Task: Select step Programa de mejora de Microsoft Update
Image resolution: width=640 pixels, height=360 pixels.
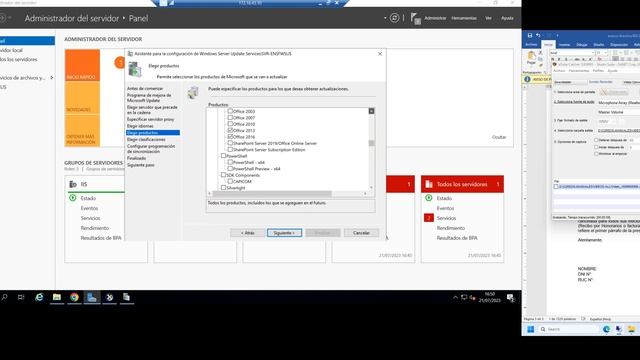Action: point(149,98)
